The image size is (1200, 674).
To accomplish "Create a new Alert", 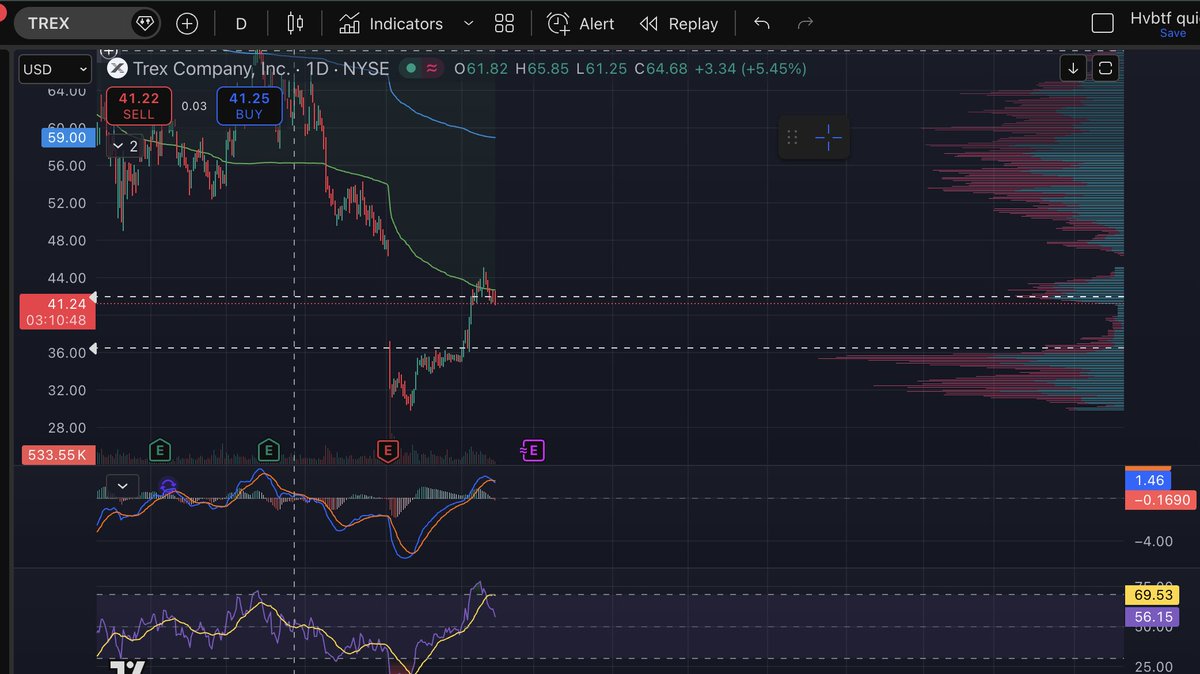I will pos(581,23).
